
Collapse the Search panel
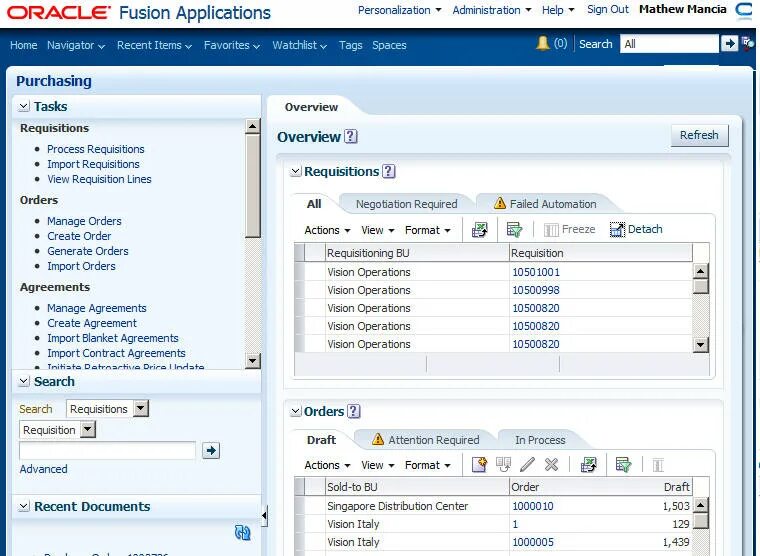coord(24,381)
